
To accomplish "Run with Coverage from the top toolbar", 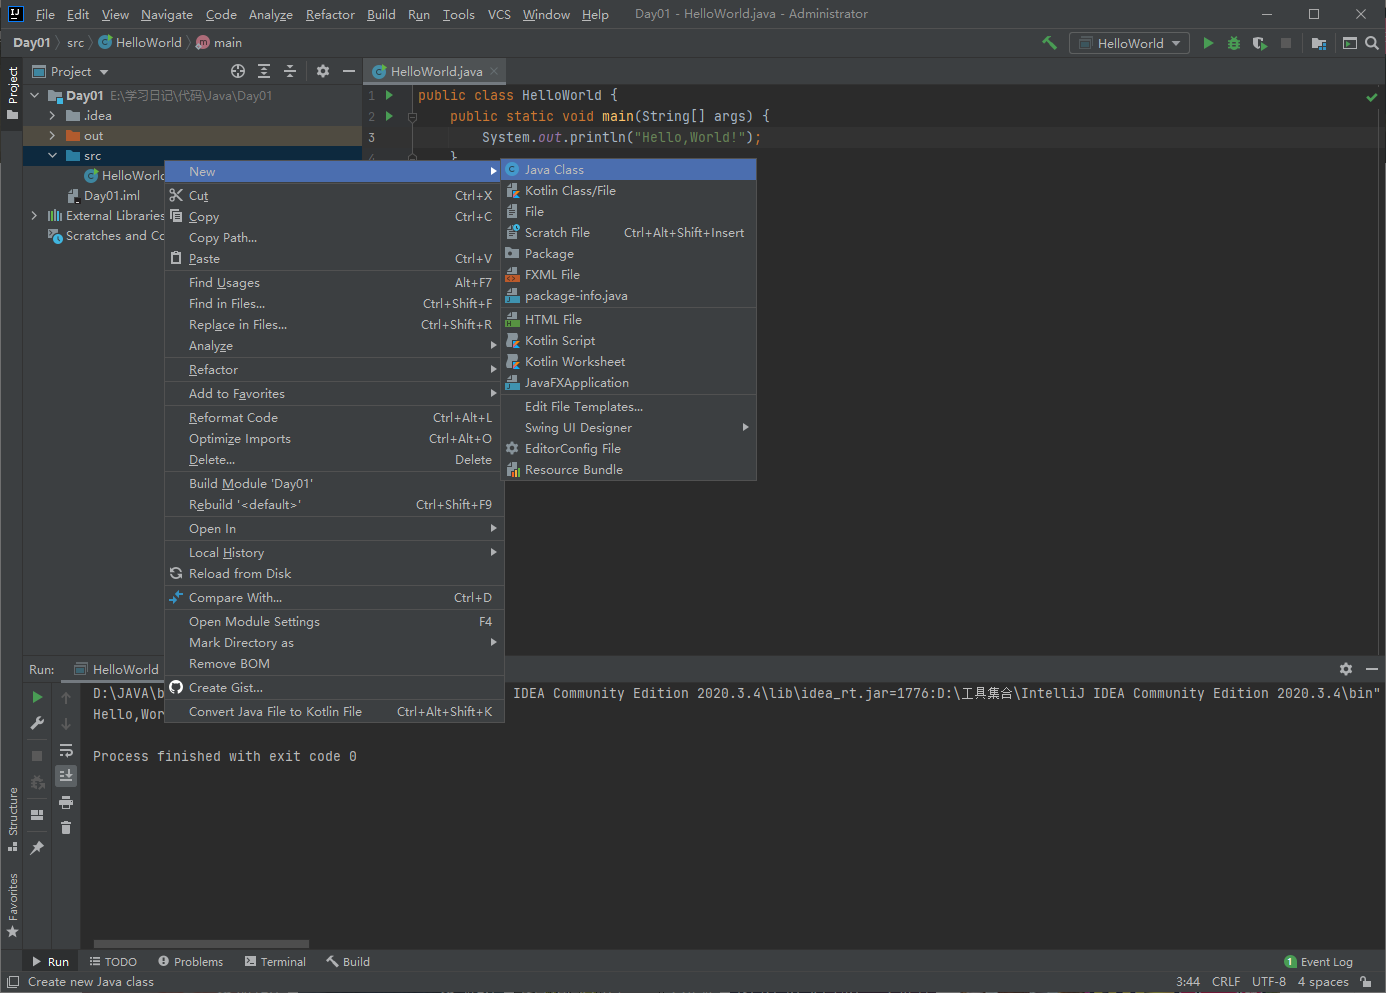I will [x=1259, y=43].
